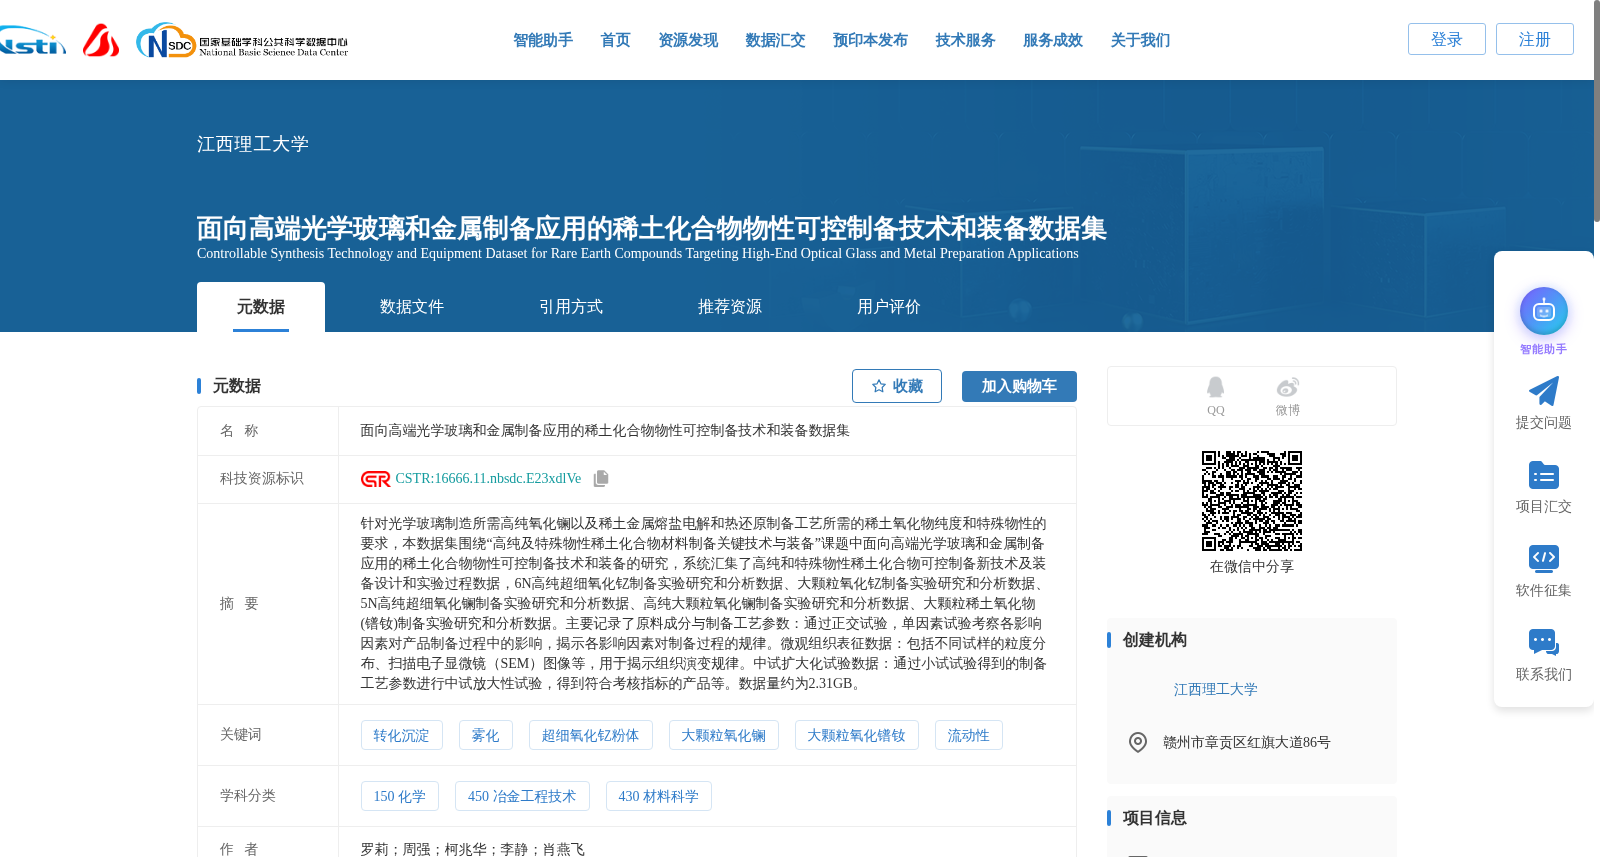The height and width of the screenshot is (857, 1600).
Task: Switch to the 引用方式 tab
Action: click(571, 307)
